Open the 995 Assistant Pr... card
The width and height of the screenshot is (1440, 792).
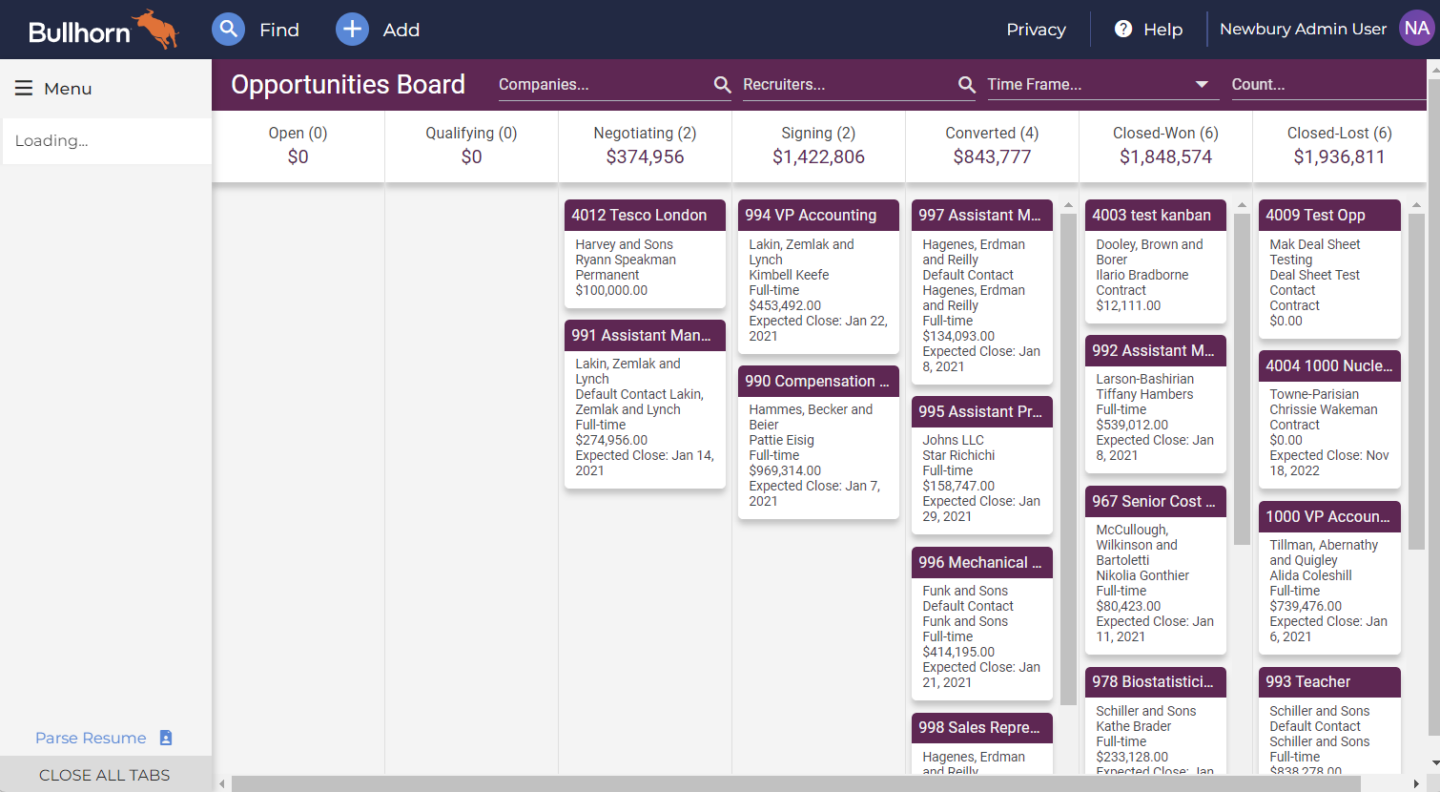(982, 465)
